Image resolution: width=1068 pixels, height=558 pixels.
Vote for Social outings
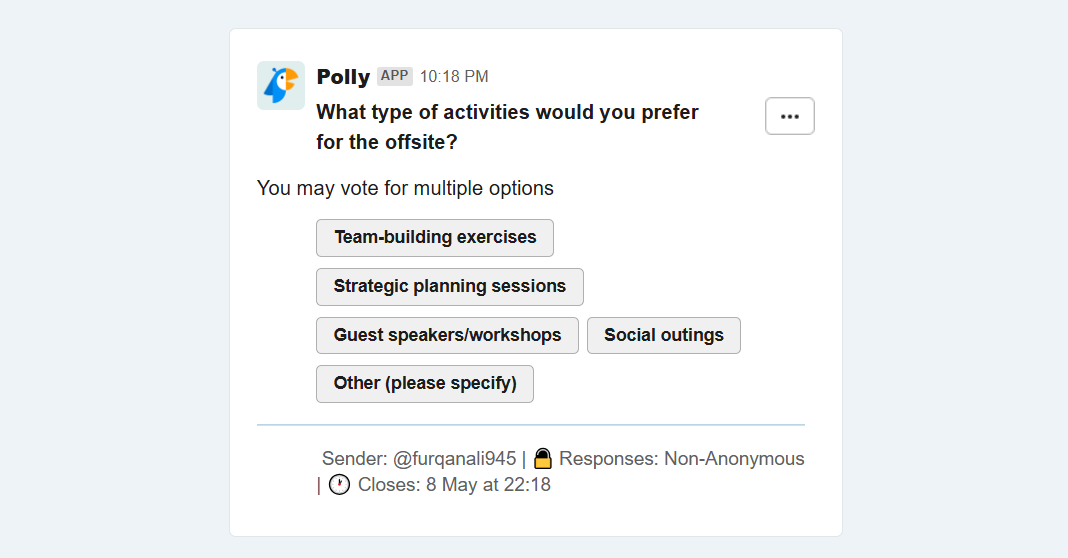[x=663, y=335]
